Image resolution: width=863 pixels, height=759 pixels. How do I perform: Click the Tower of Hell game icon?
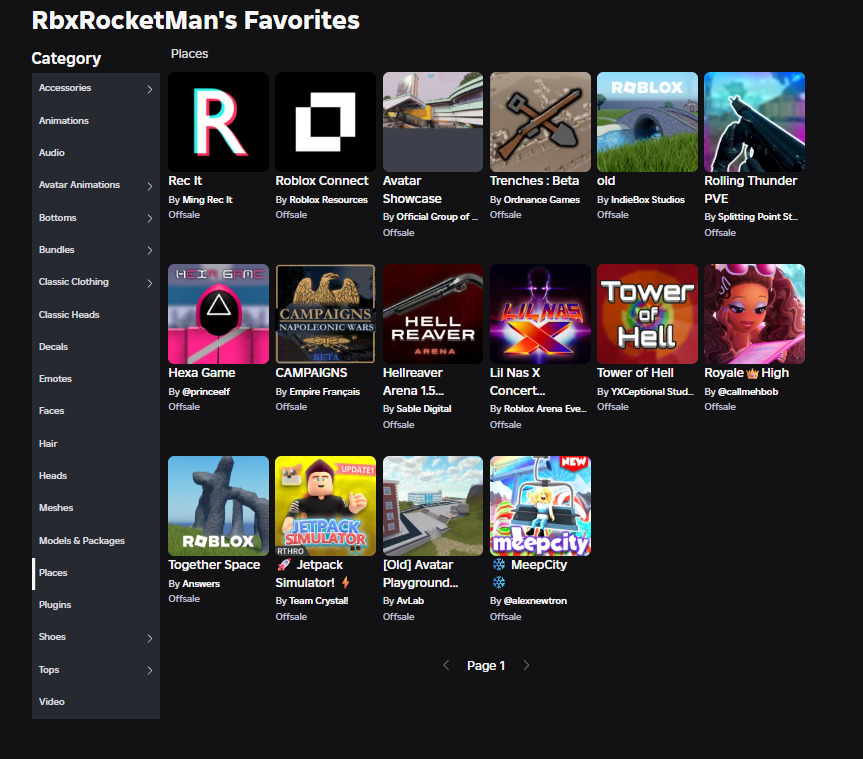tap(647, 314)
